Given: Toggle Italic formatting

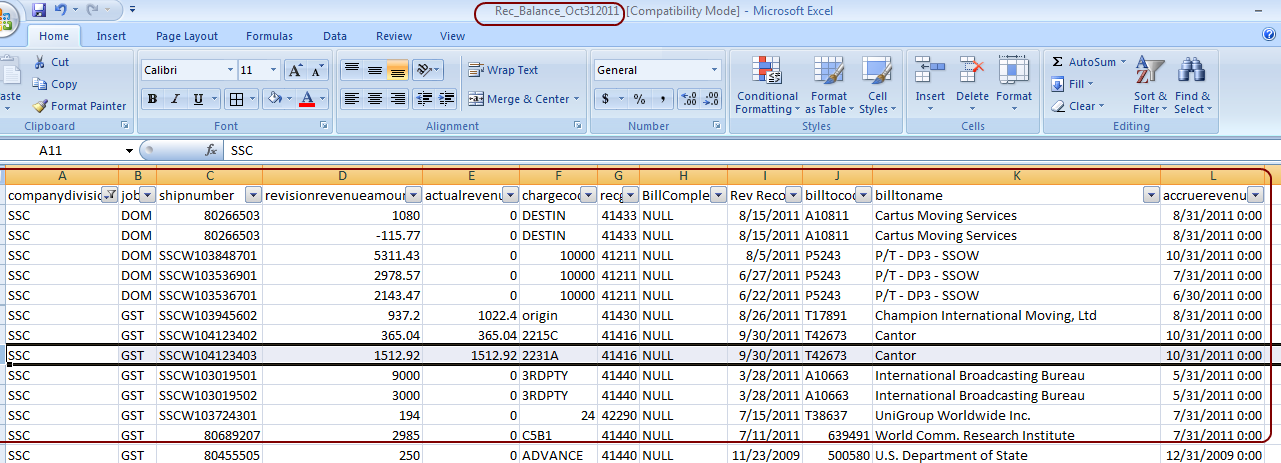Looking at the screenshot, I should [175, 99].
